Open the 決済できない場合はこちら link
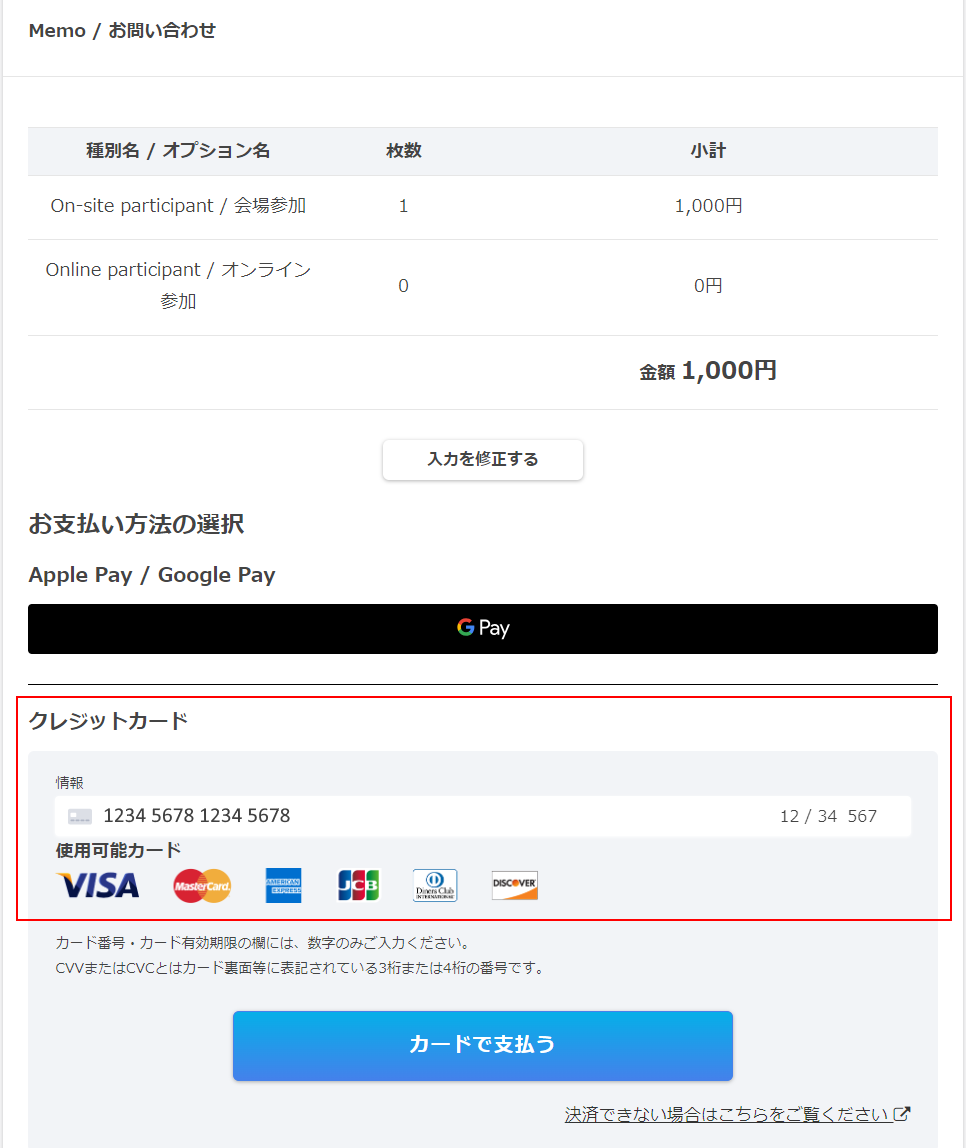 point(727,1114)
